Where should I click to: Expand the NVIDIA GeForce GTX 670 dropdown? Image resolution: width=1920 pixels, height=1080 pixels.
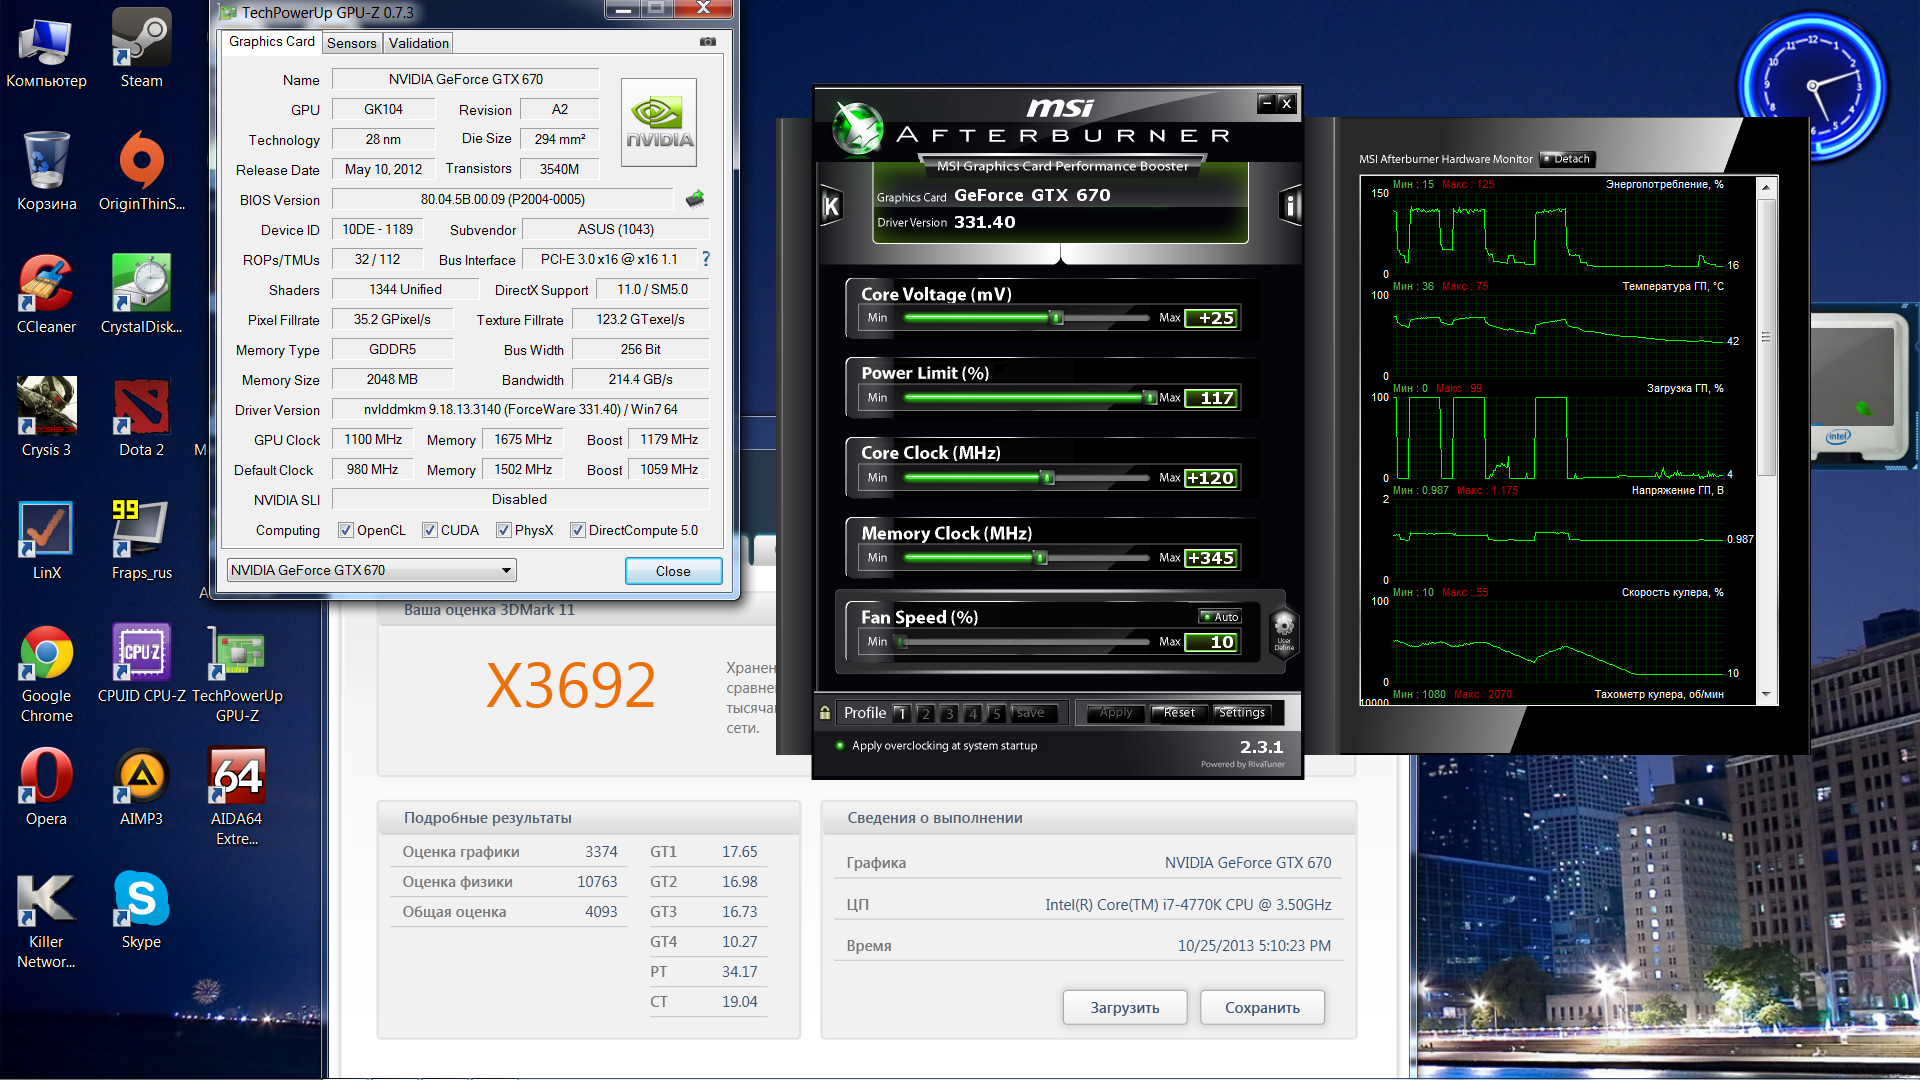507,570
